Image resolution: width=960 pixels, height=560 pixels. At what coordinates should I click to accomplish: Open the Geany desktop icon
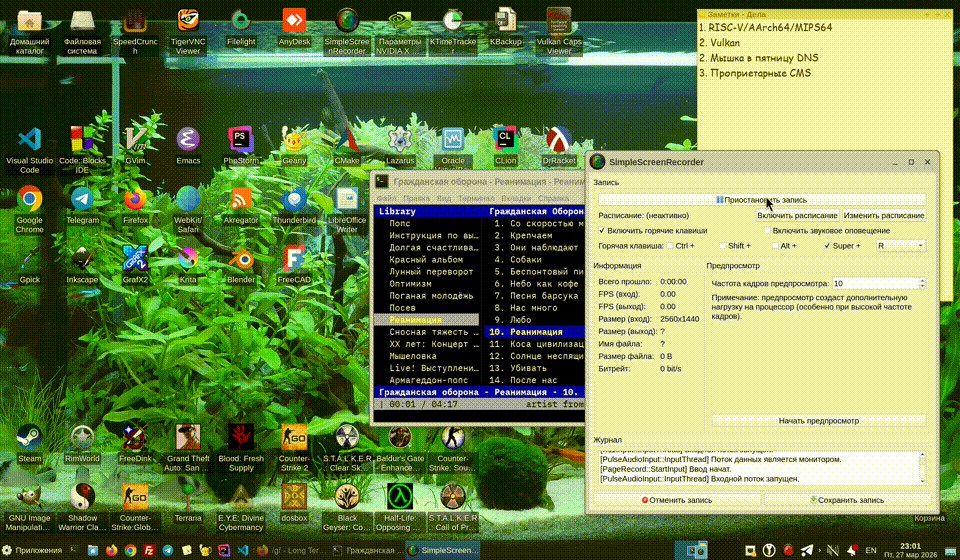click(294, 146)
